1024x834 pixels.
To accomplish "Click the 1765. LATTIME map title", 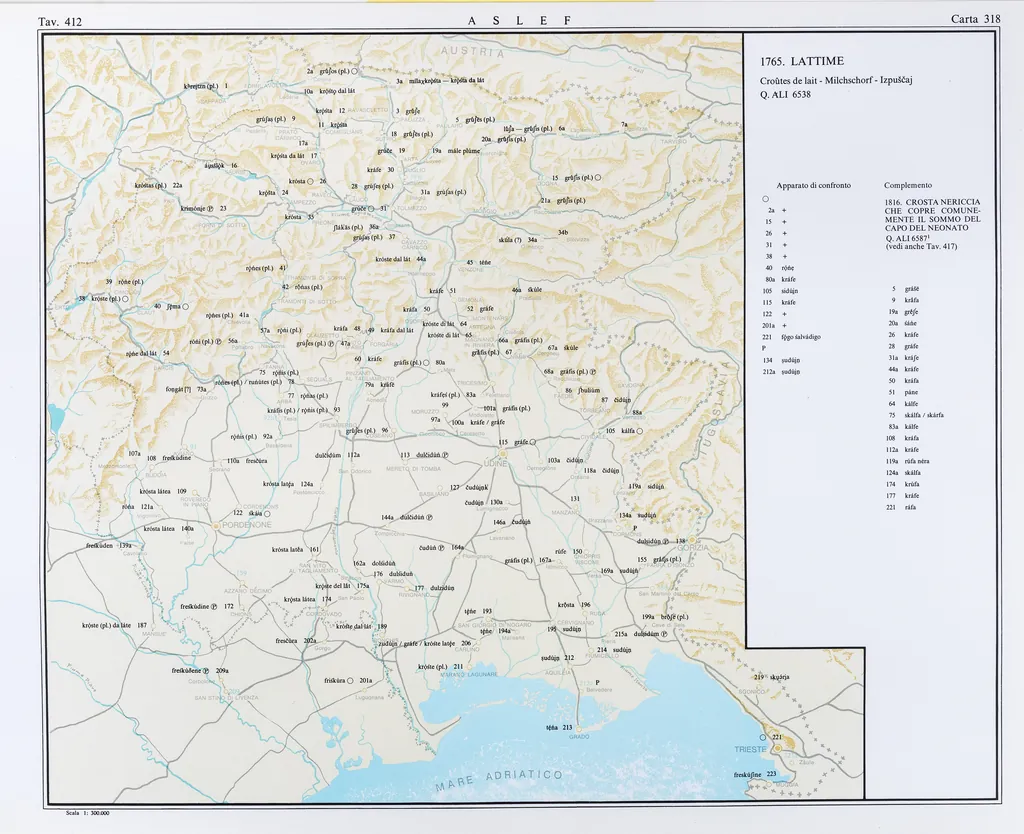I will tap(802, 62).
